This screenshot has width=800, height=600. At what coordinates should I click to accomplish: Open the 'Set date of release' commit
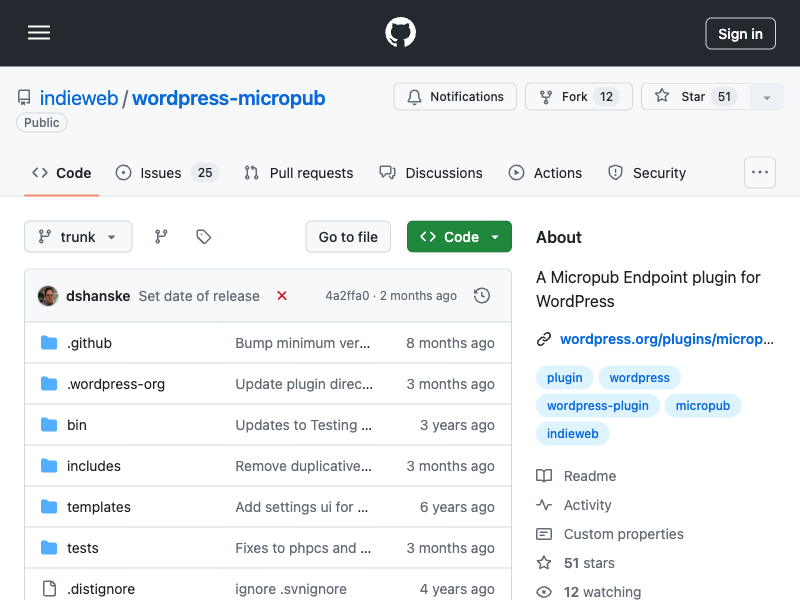point(199,296)
